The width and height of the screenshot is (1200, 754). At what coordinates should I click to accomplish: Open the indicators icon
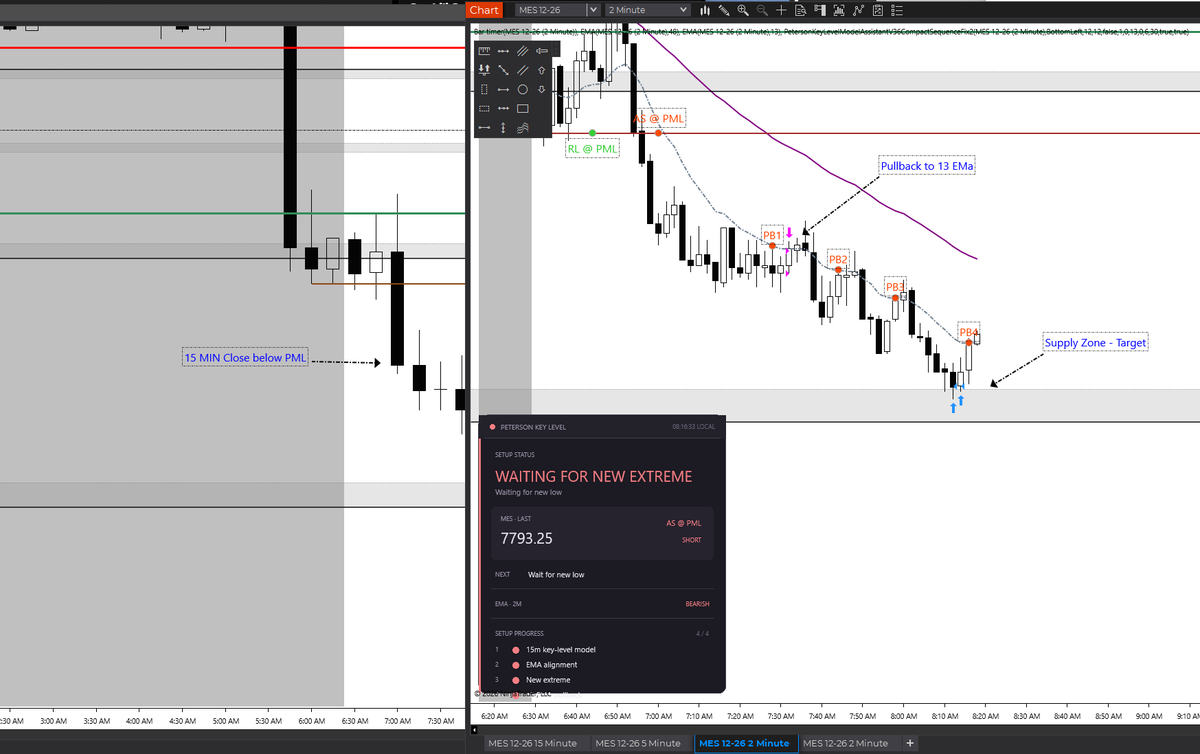tap(839, 10)
